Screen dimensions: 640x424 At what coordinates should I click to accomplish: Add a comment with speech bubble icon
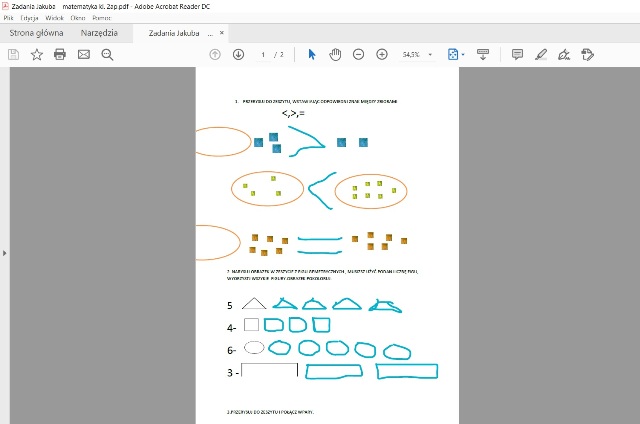click(517, 54)
